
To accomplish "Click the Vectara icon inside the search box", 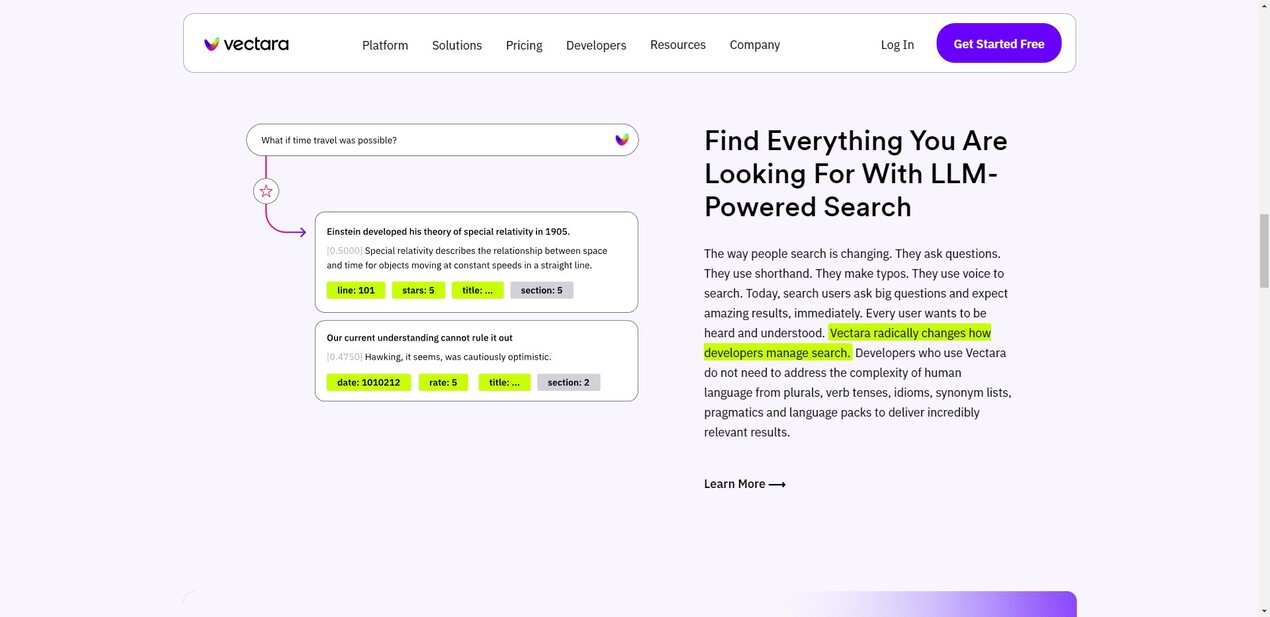I will 622,140.
